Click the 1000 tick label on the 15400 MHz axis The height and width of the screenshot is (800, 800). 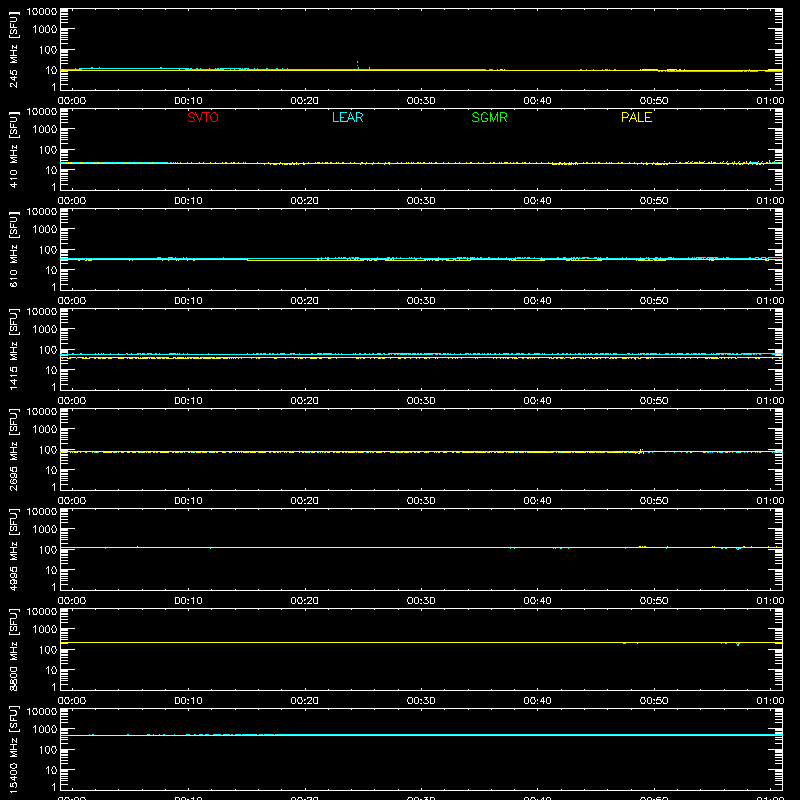tap(45, 730)
